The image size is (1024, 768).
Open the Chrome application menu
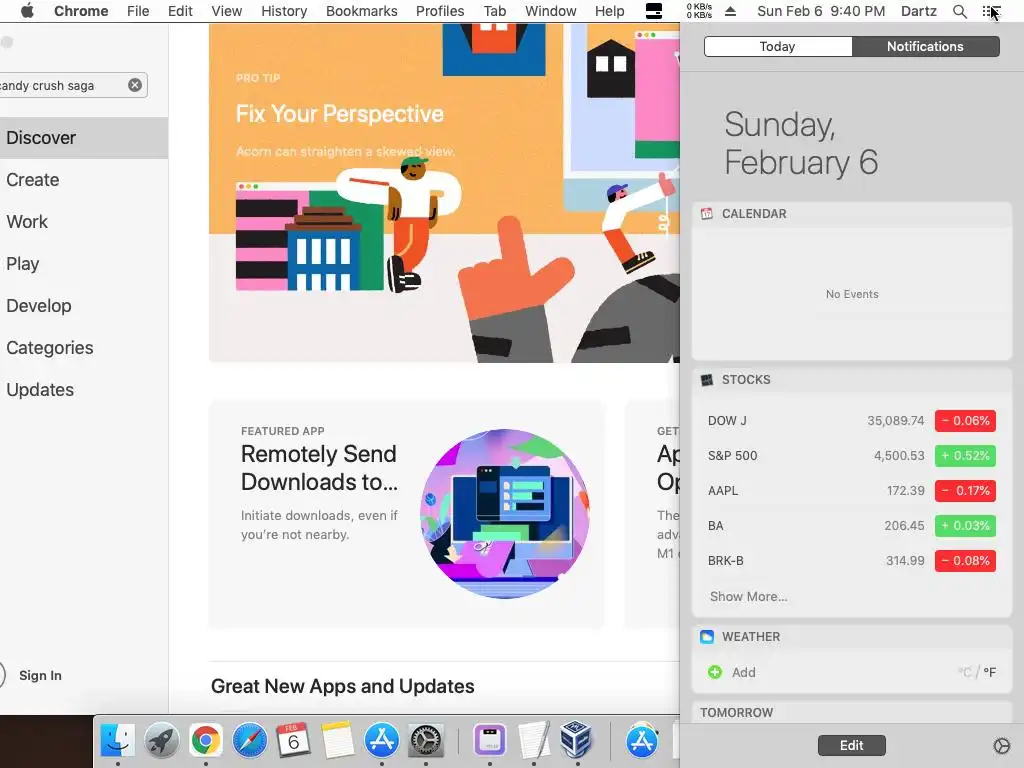coord(81,11)
